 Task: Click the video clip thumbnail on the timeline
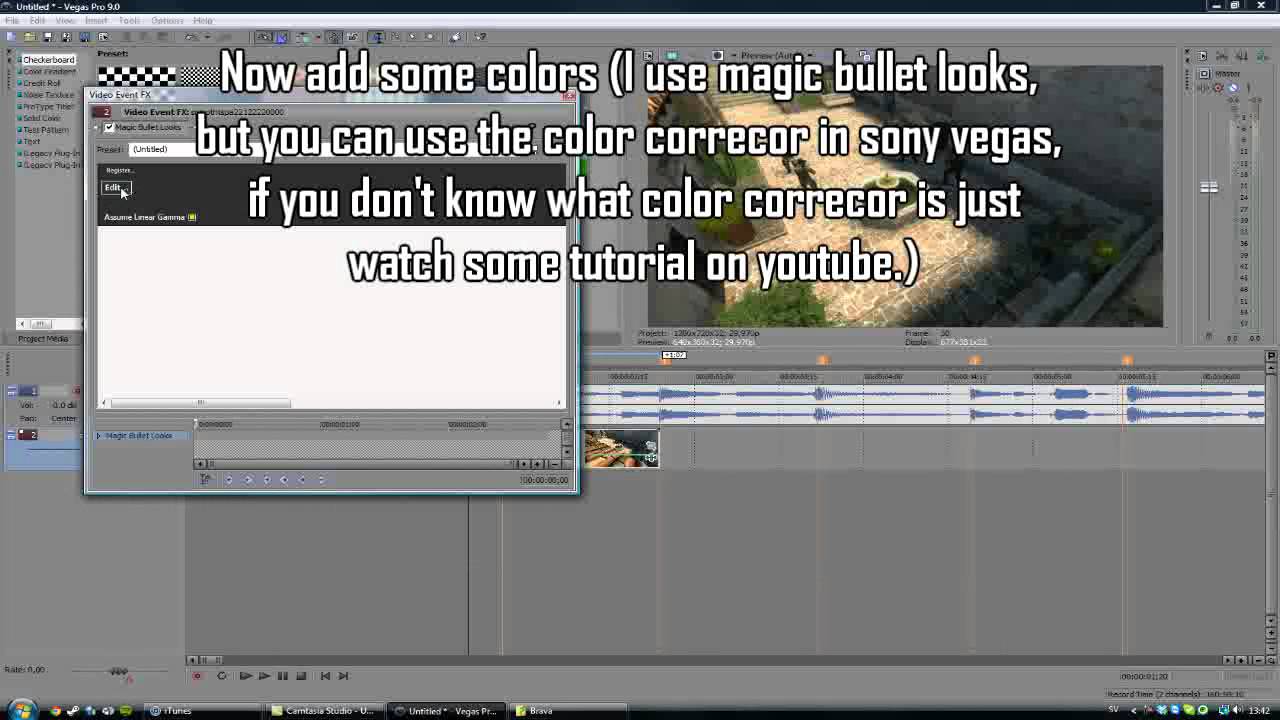coord(621,448)
